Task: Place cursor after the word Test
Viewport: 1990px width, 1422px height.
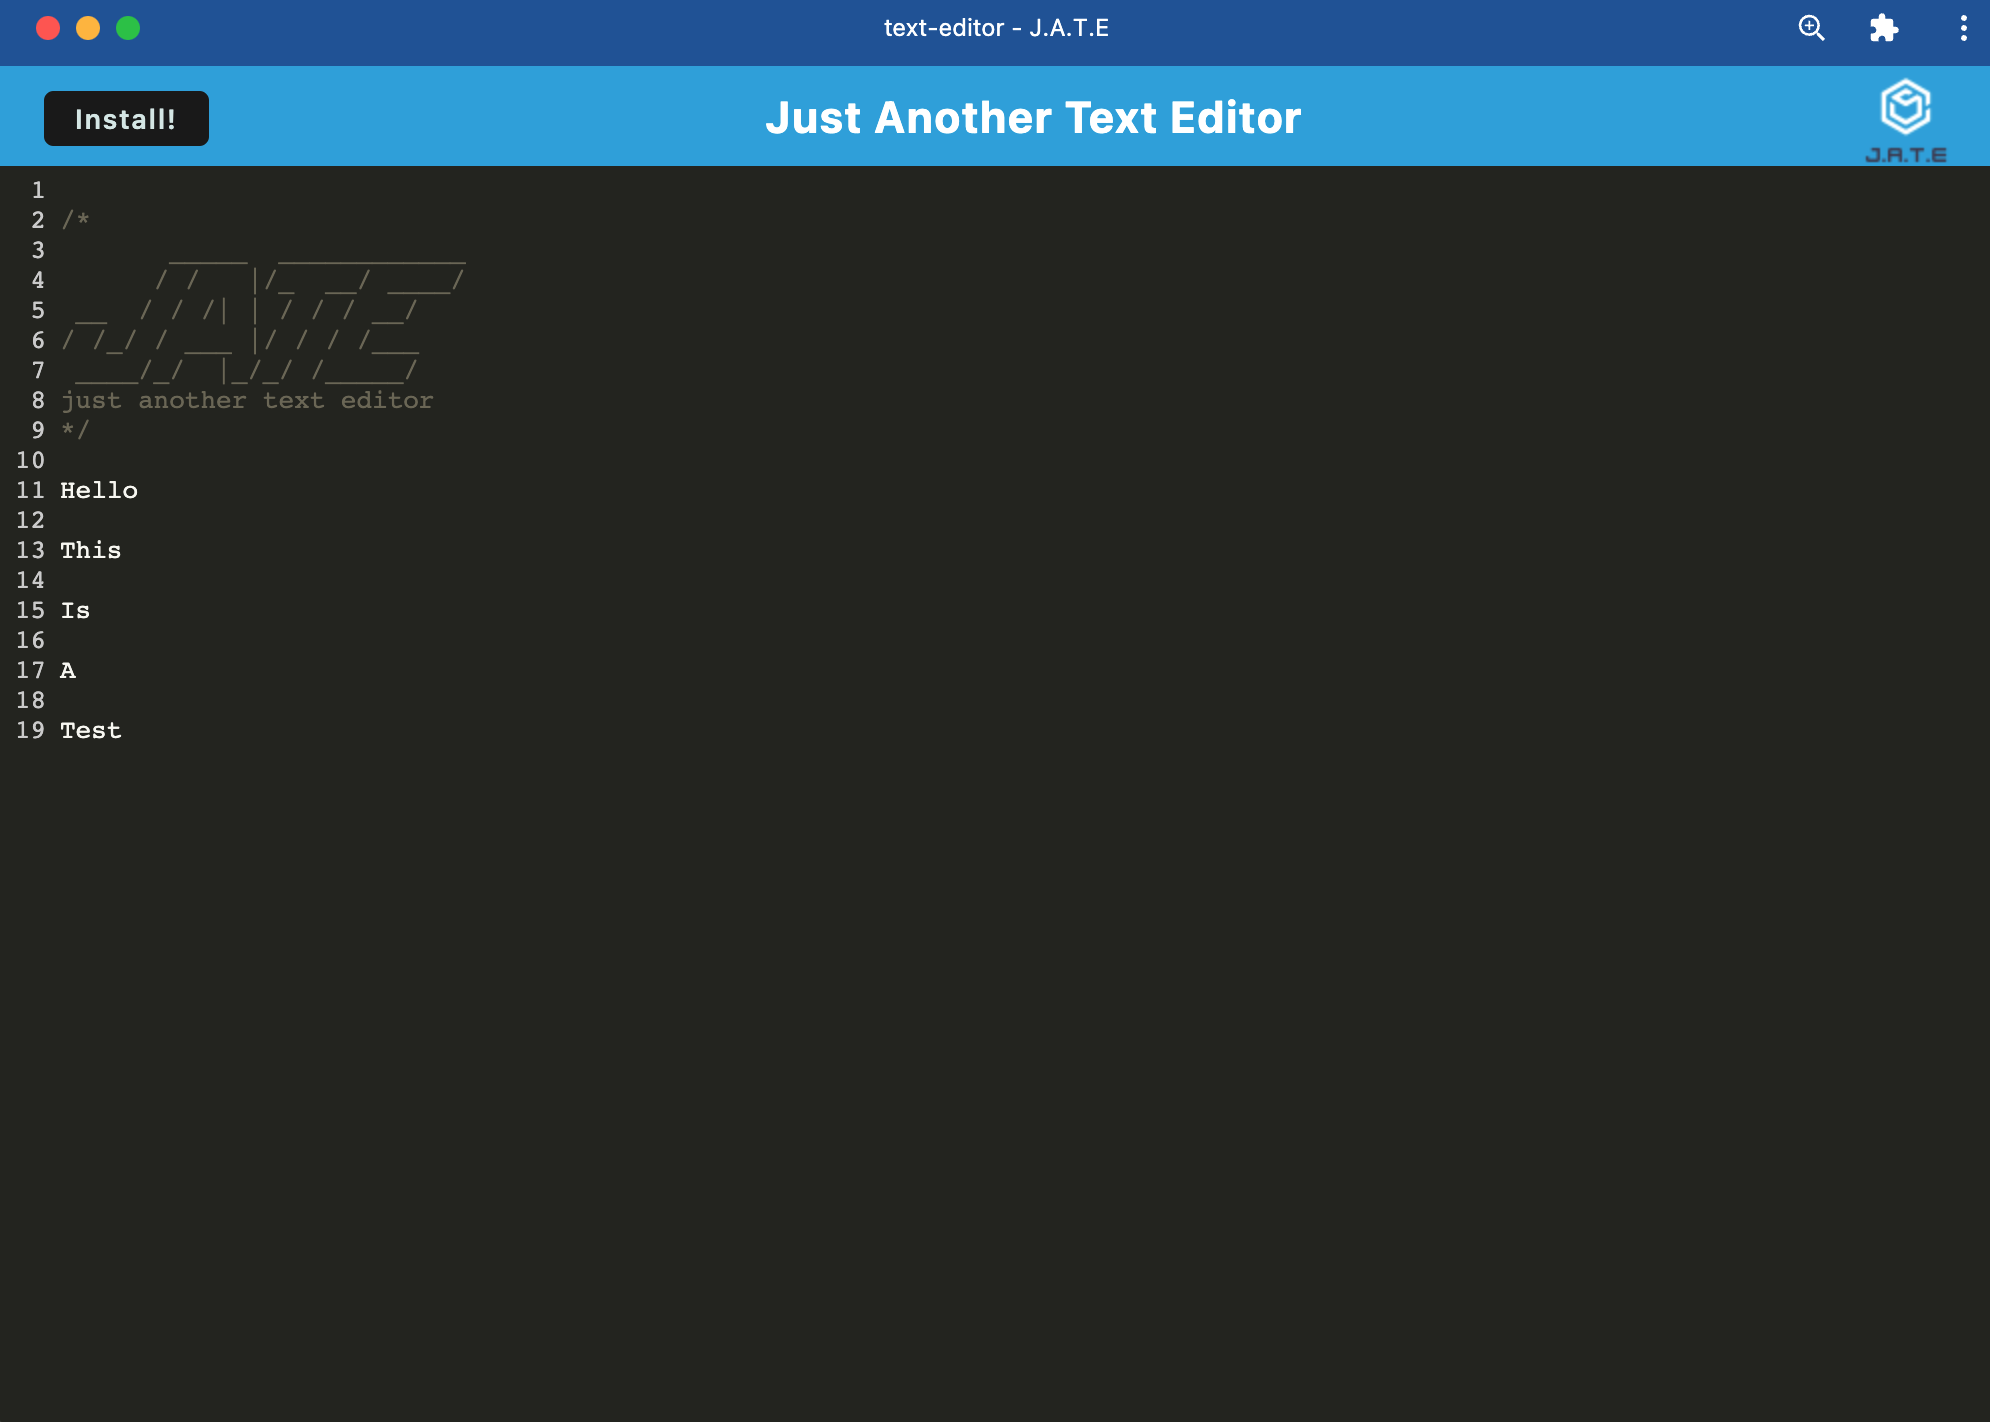Action: (123, 731)
